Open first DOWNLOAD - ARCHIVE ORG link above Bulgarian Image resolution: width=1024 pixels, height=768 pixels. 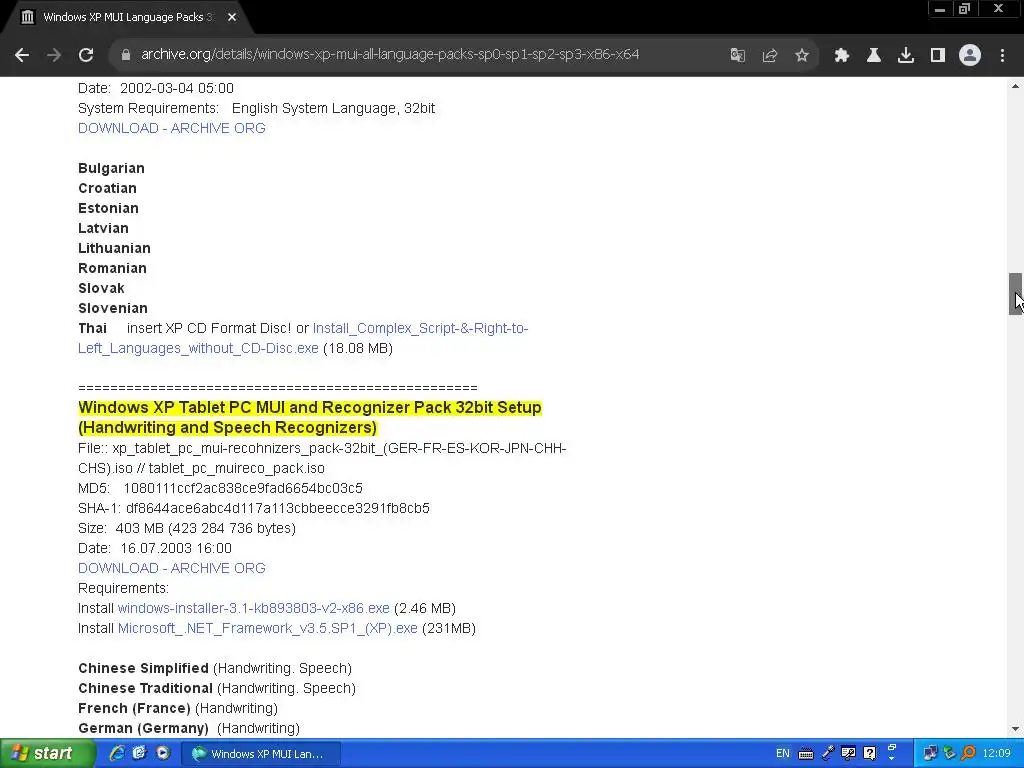[172, 128]
